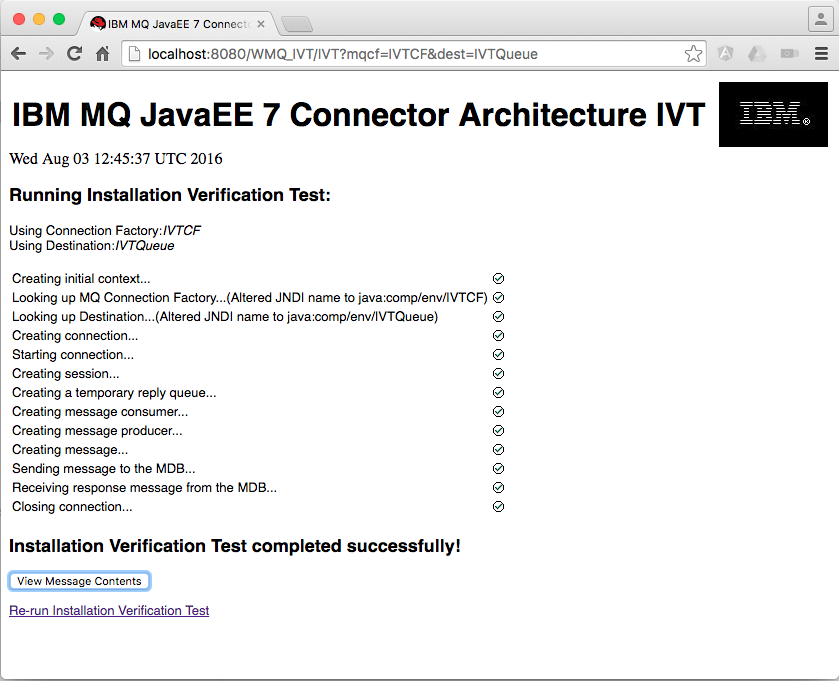Image resolution: width=839 pixels, height=681 pixels.
Task: Open the Angular extension icon
Action: (725, 53)
